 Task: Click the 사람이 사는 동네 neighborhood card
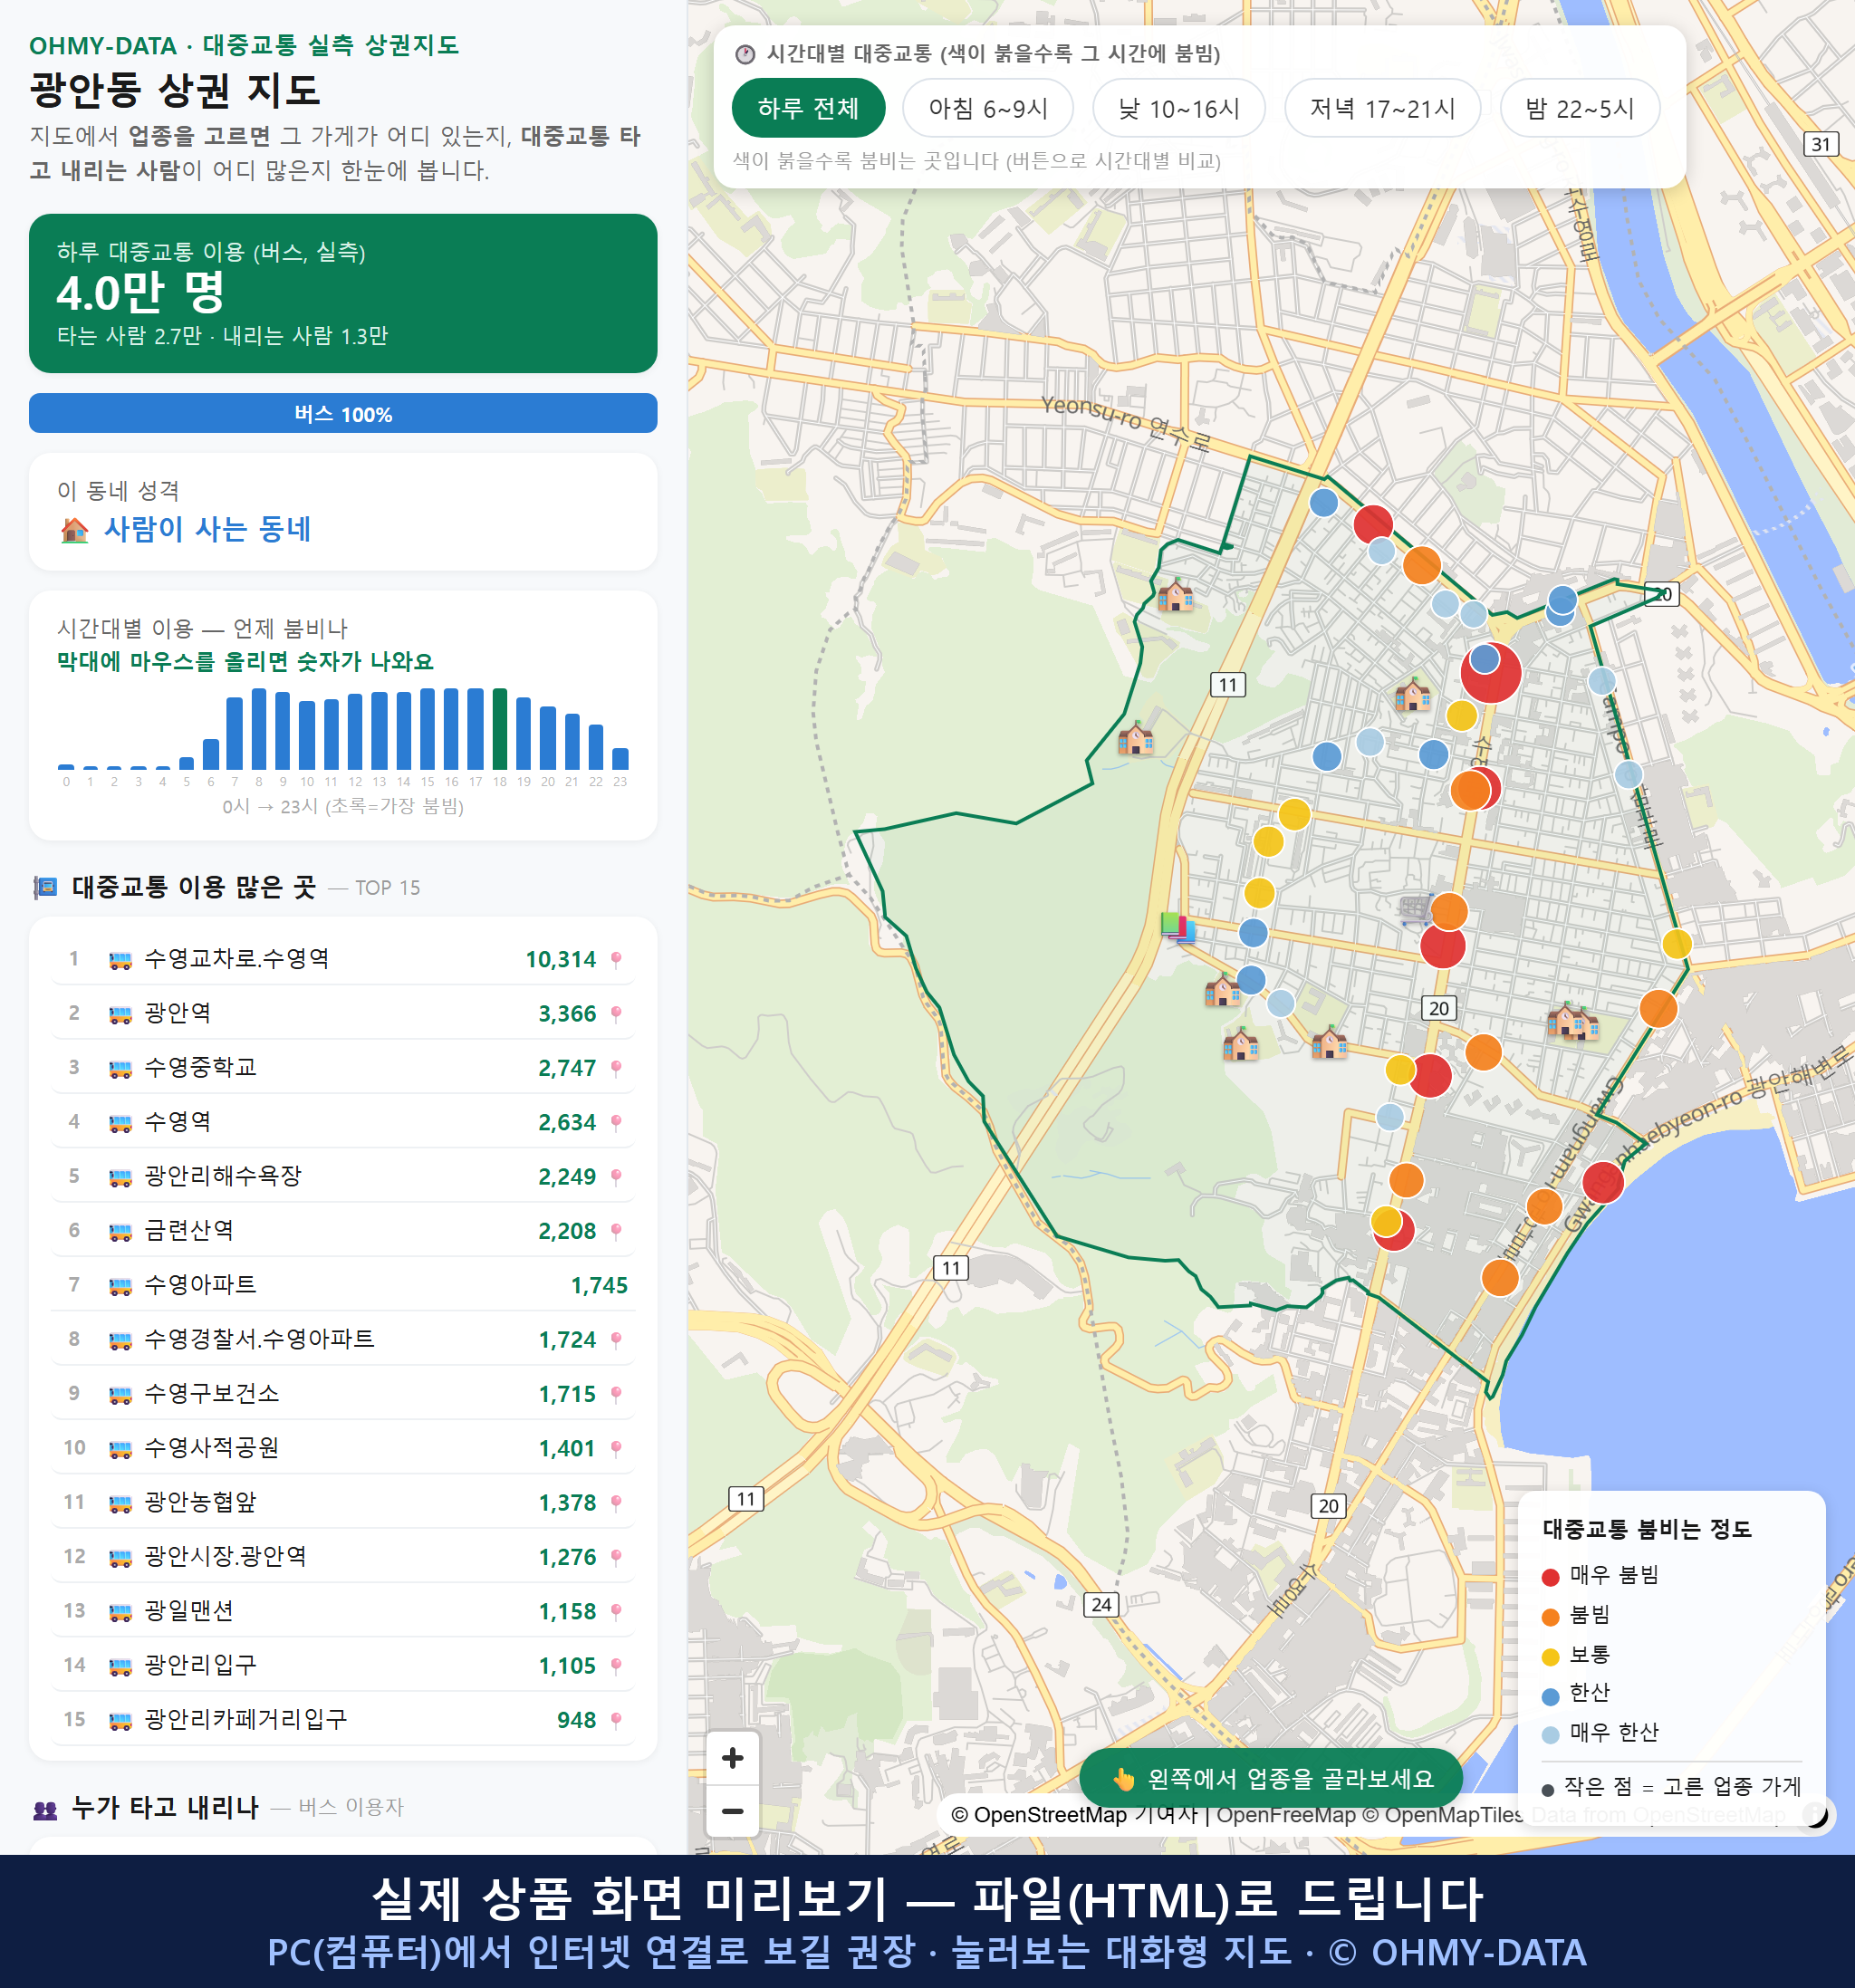pyautogui.click(x=343, y=512)
